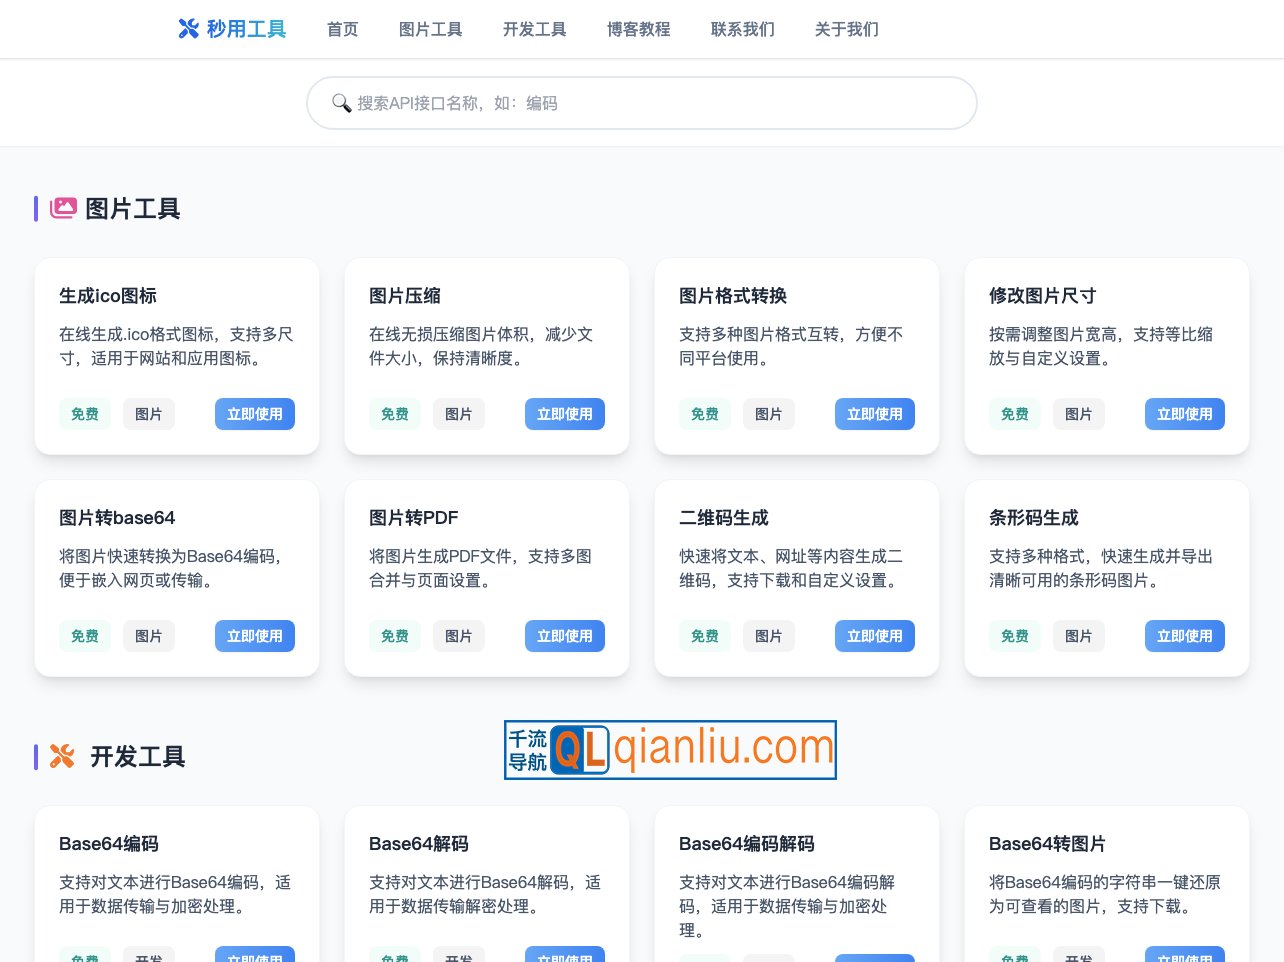Click the API search input field

(641, 103)
